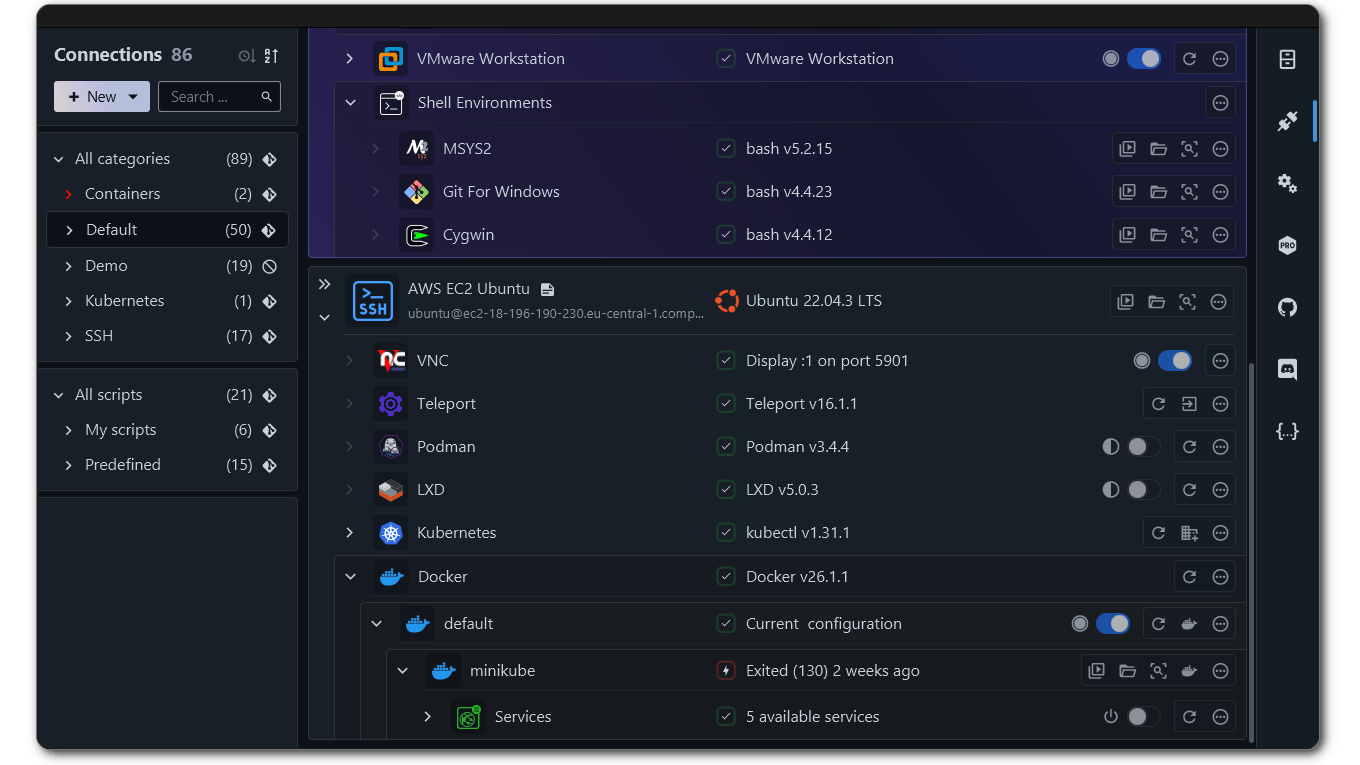Image resolution: width=1360 pixels, height=765 pixels.
Task: Expand the Kubernetes connection row
Action: pos(350,533)
